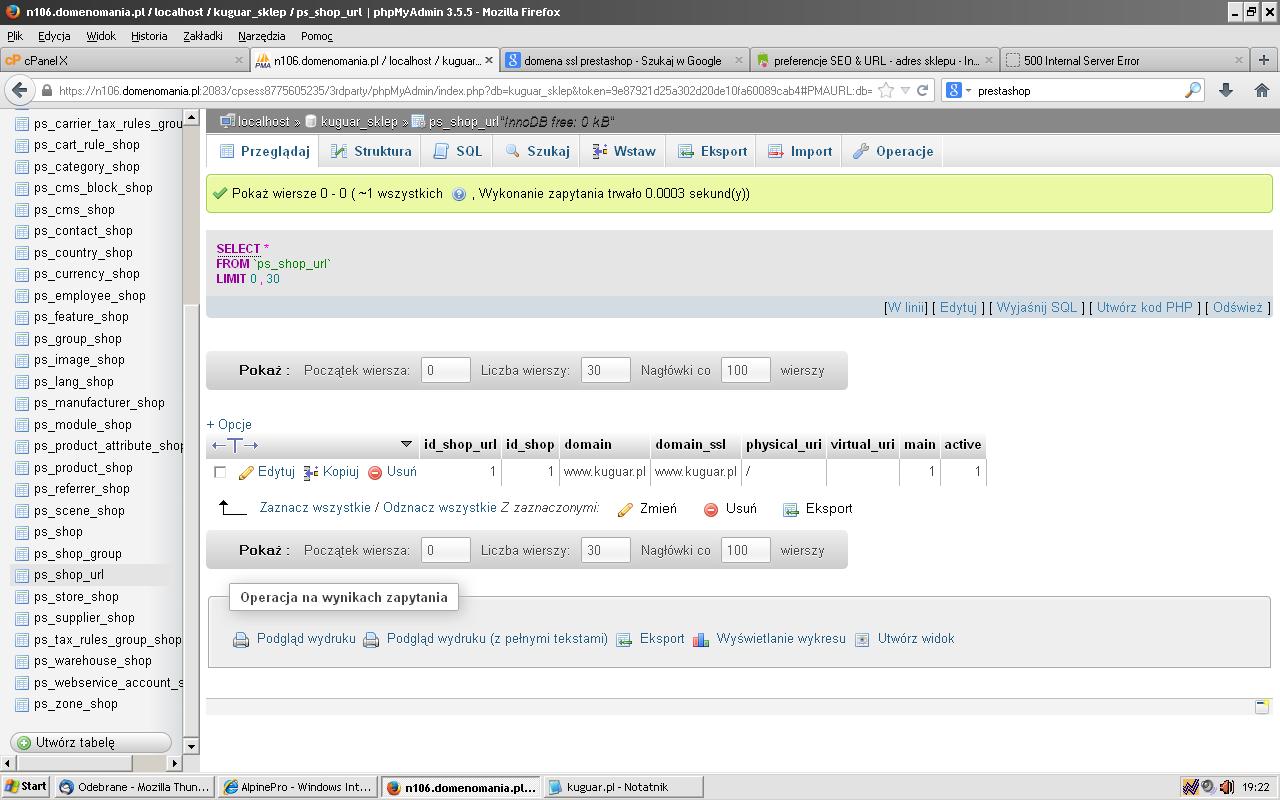Screen dimensions: 1280x800
Task: Click the sidebar vertical scrollbar thumb
Action: click(191, 519)
